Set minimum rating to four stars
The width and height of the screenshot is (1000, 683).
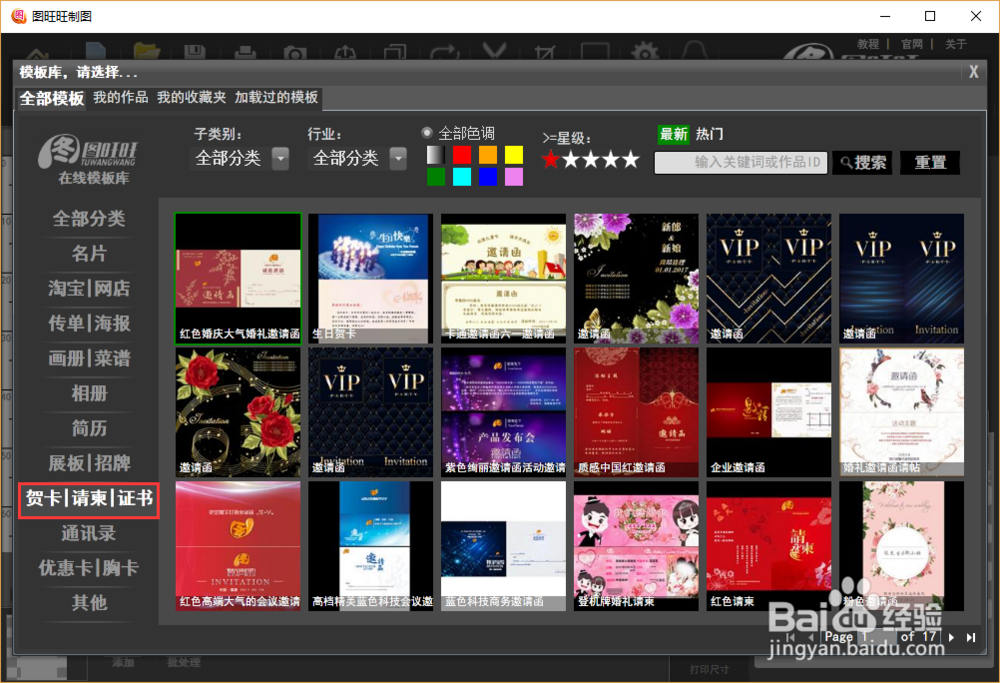click(610, 159)
